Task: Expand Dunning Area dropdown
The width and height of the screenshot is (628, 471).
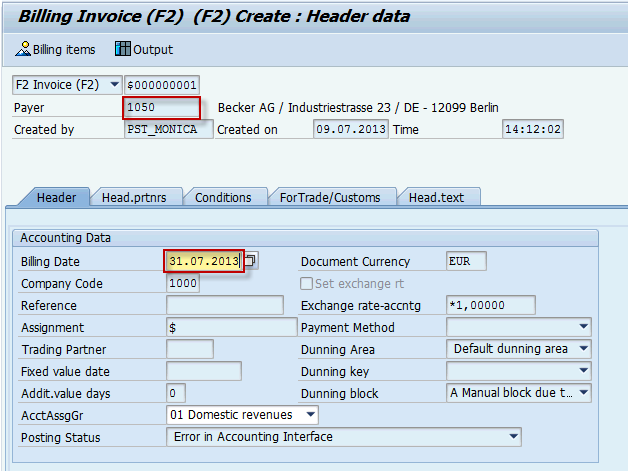Action: click(x=583, y=349)
